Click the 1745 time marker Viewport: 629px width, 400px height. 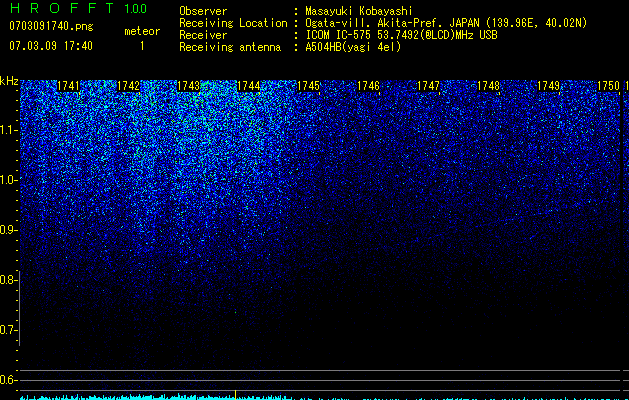(x=308, y=86)
